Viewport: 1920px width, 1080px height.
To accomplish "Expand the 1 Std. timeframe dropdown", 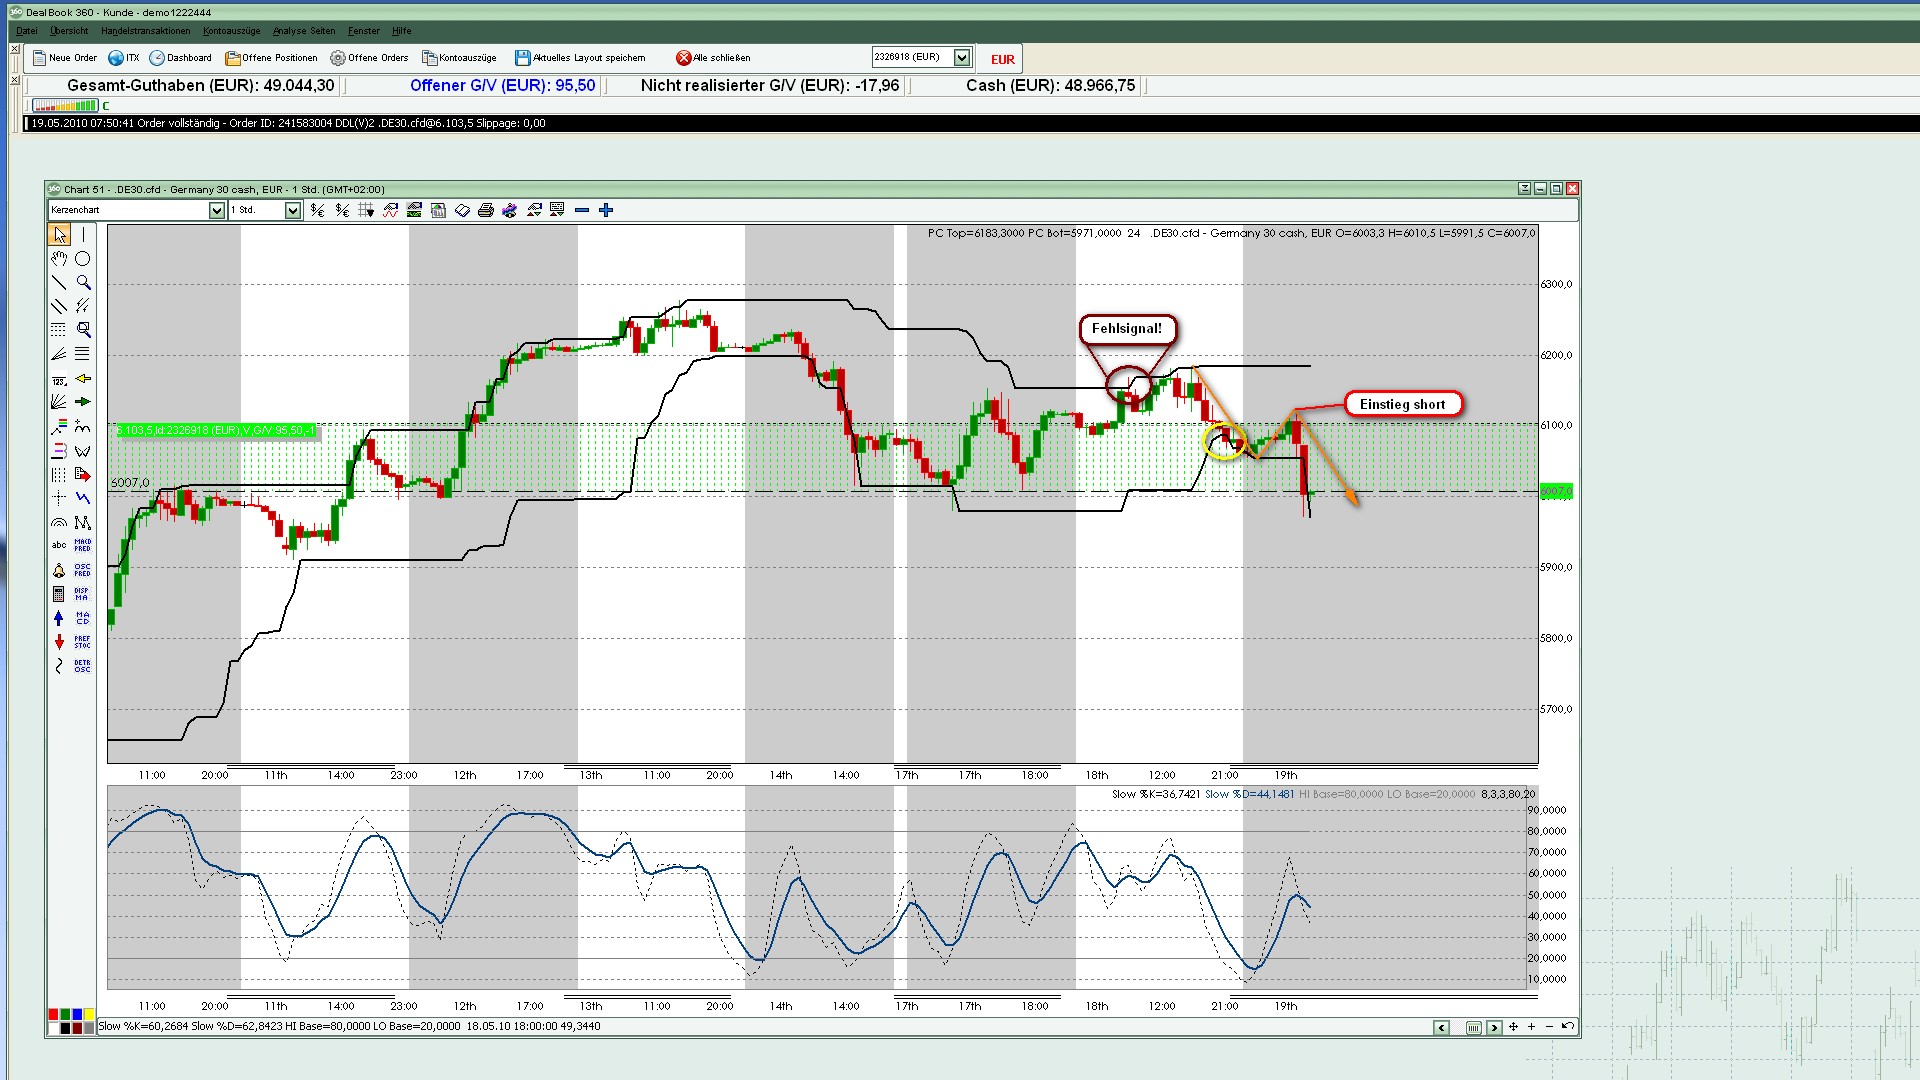I will tap(293, 210).
